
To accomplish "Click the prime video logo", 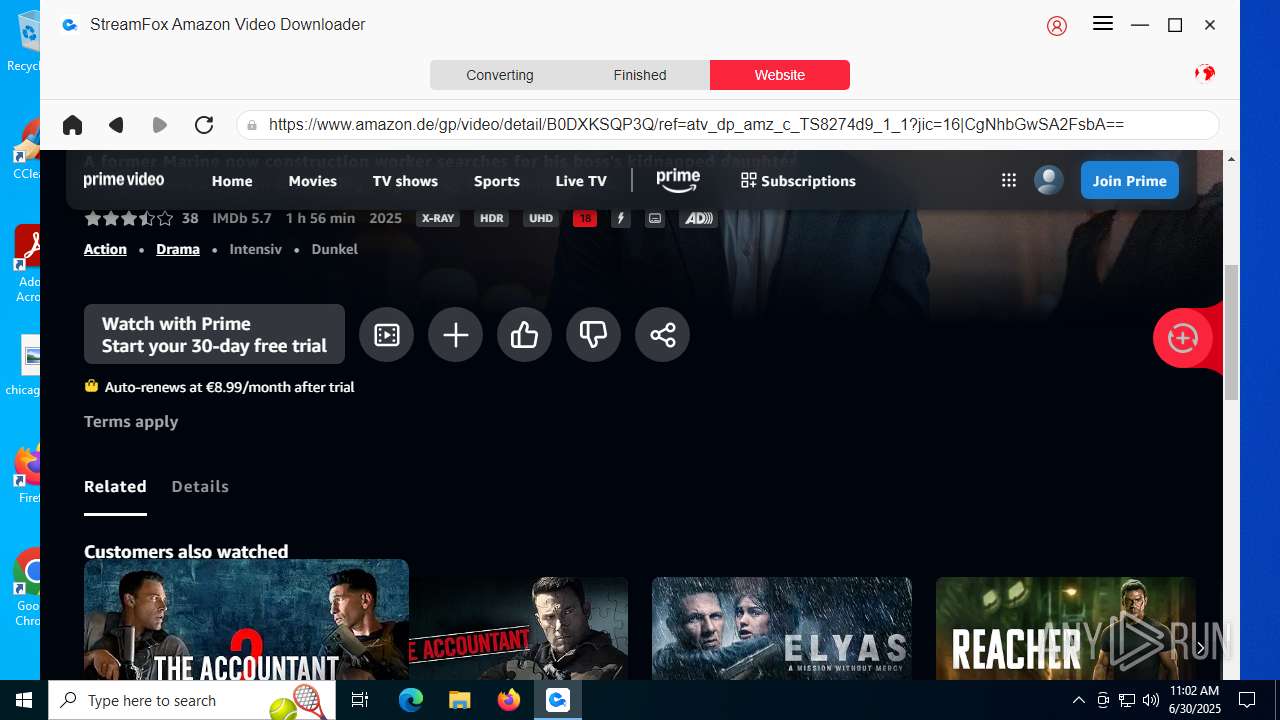I will [x=124, y=180].
